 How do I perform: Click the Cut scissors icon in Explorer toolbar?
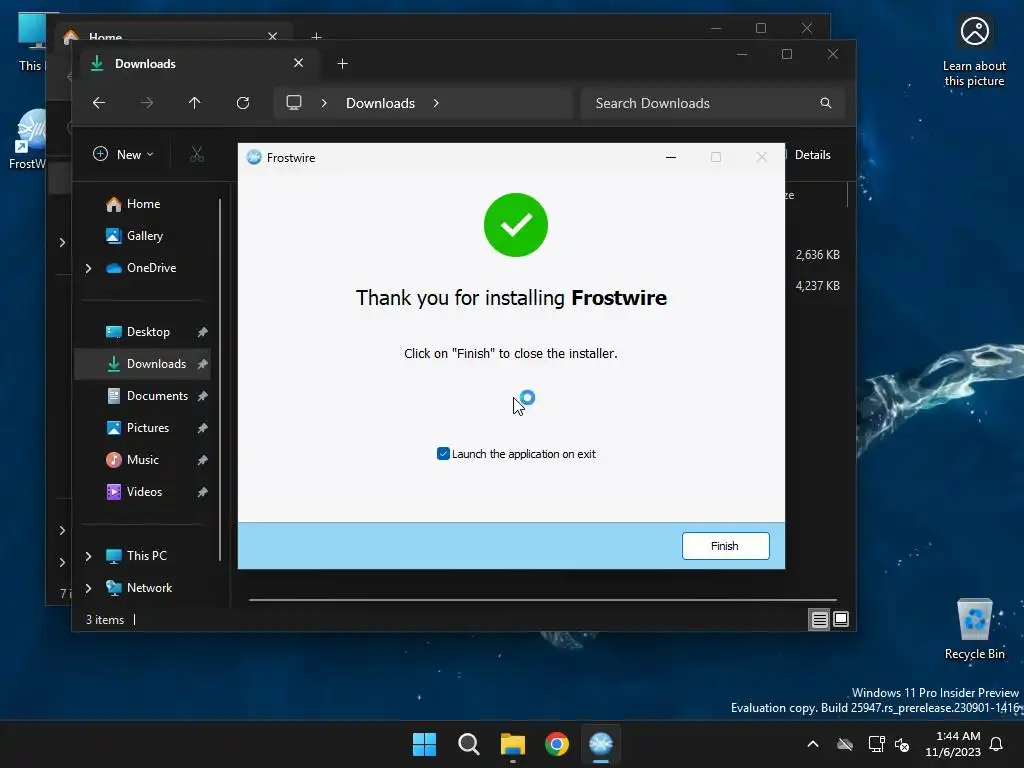[x=197, y=155]
